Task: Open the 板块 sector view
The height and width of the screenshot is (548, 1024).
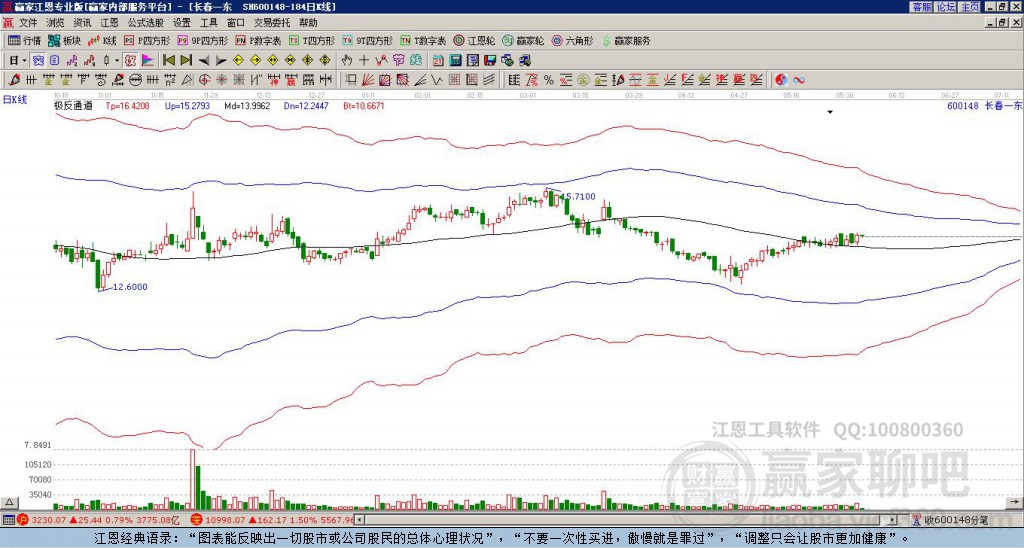Action: point(64,40)
